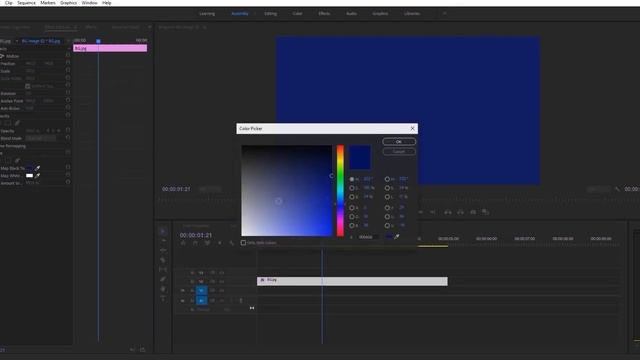Open the Effect Controls panel menu
640x360 pixels.
pos(76,27)
